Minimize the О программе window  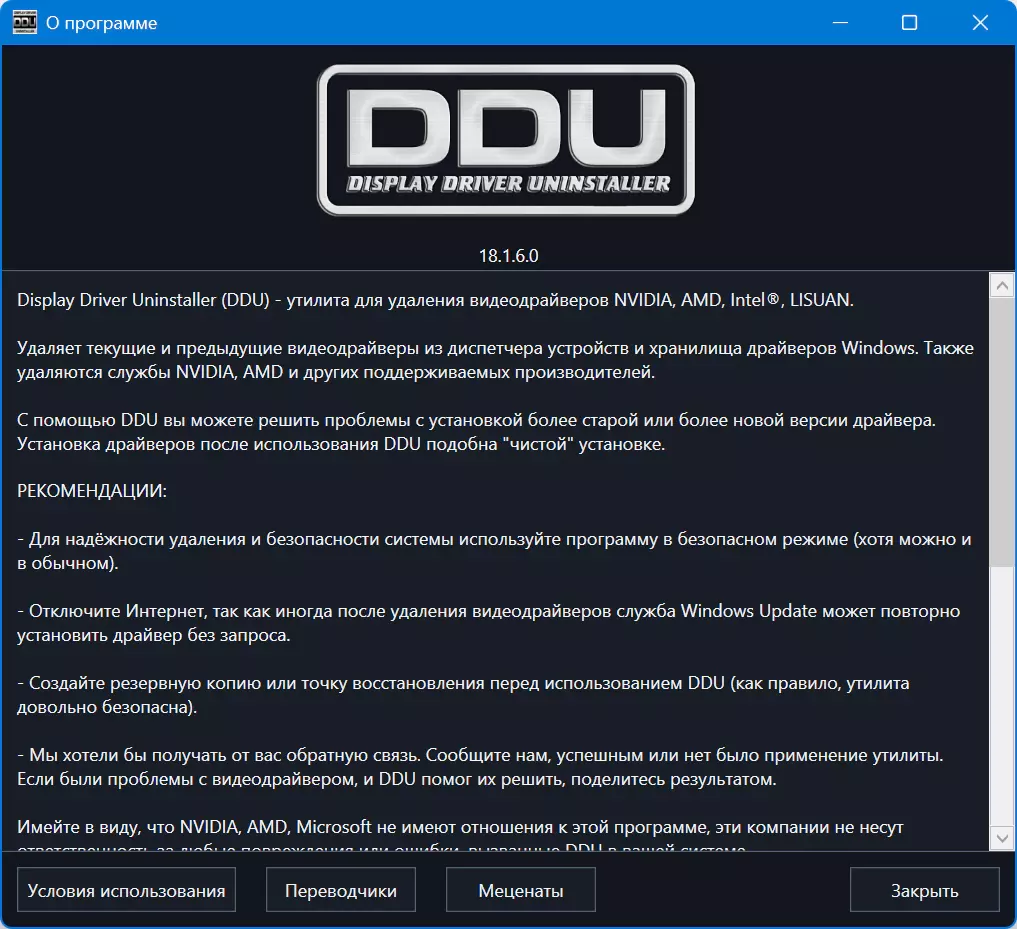click(840, 23)
